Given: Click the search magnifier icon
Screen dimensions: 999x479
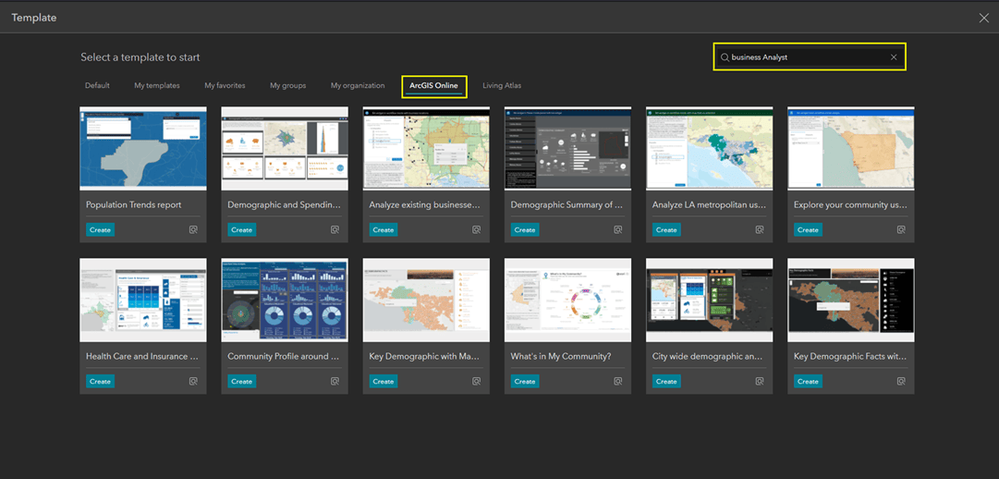Looking at the screenshot, I should coord(724,57).
